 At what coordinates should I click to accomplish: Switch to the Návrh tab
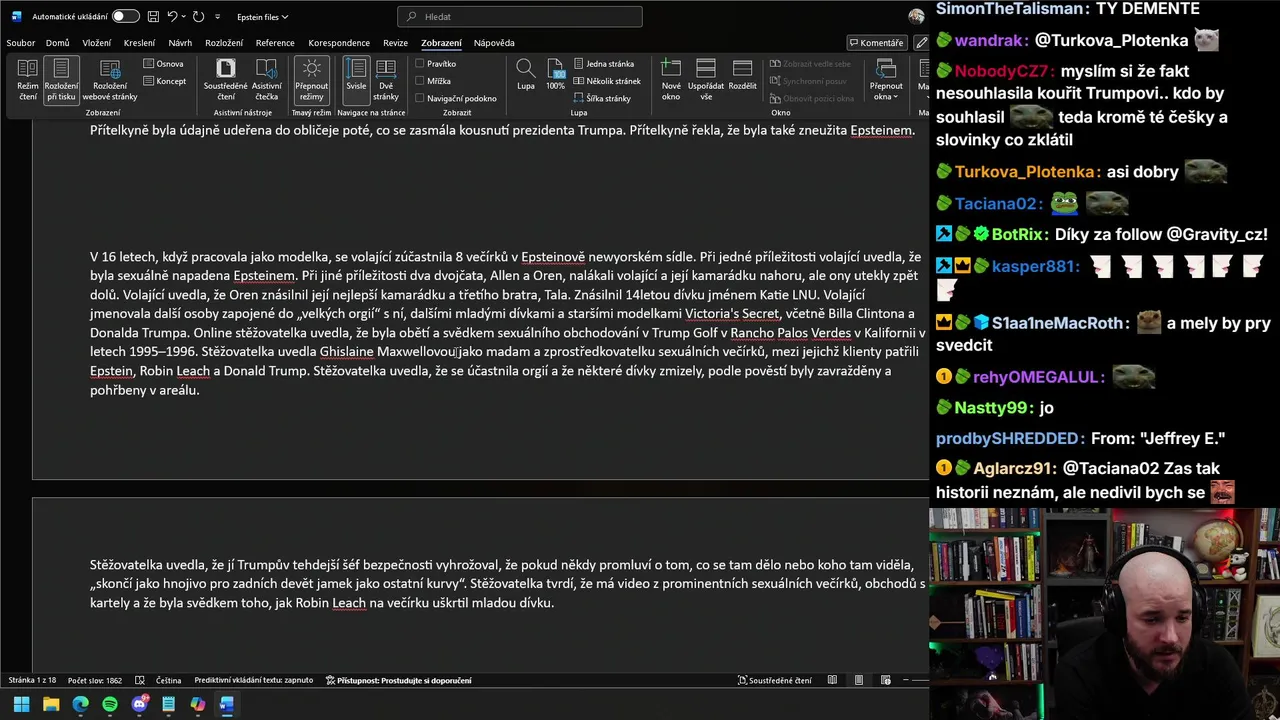click(x=180, y=43)
